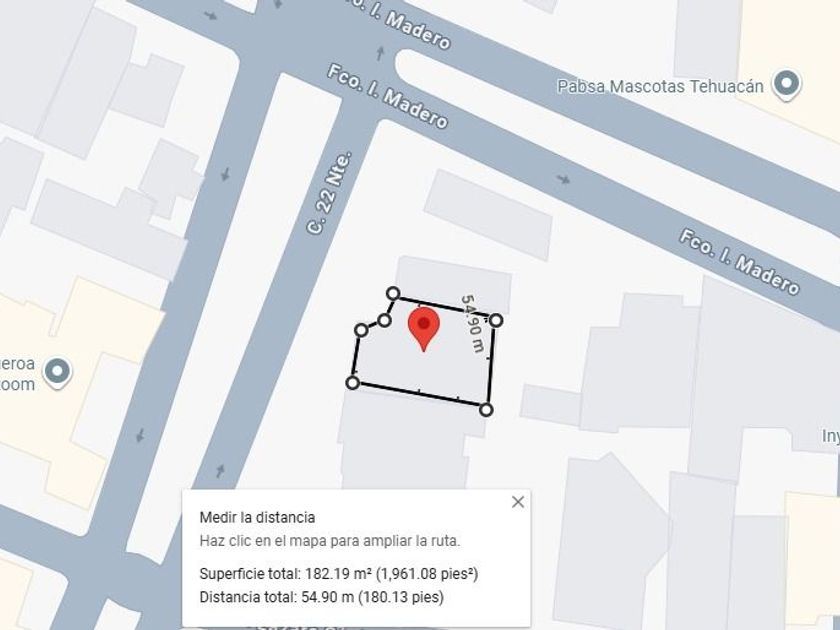Click the C. 22 Nte. street label
840x630 pixels.
330,193
